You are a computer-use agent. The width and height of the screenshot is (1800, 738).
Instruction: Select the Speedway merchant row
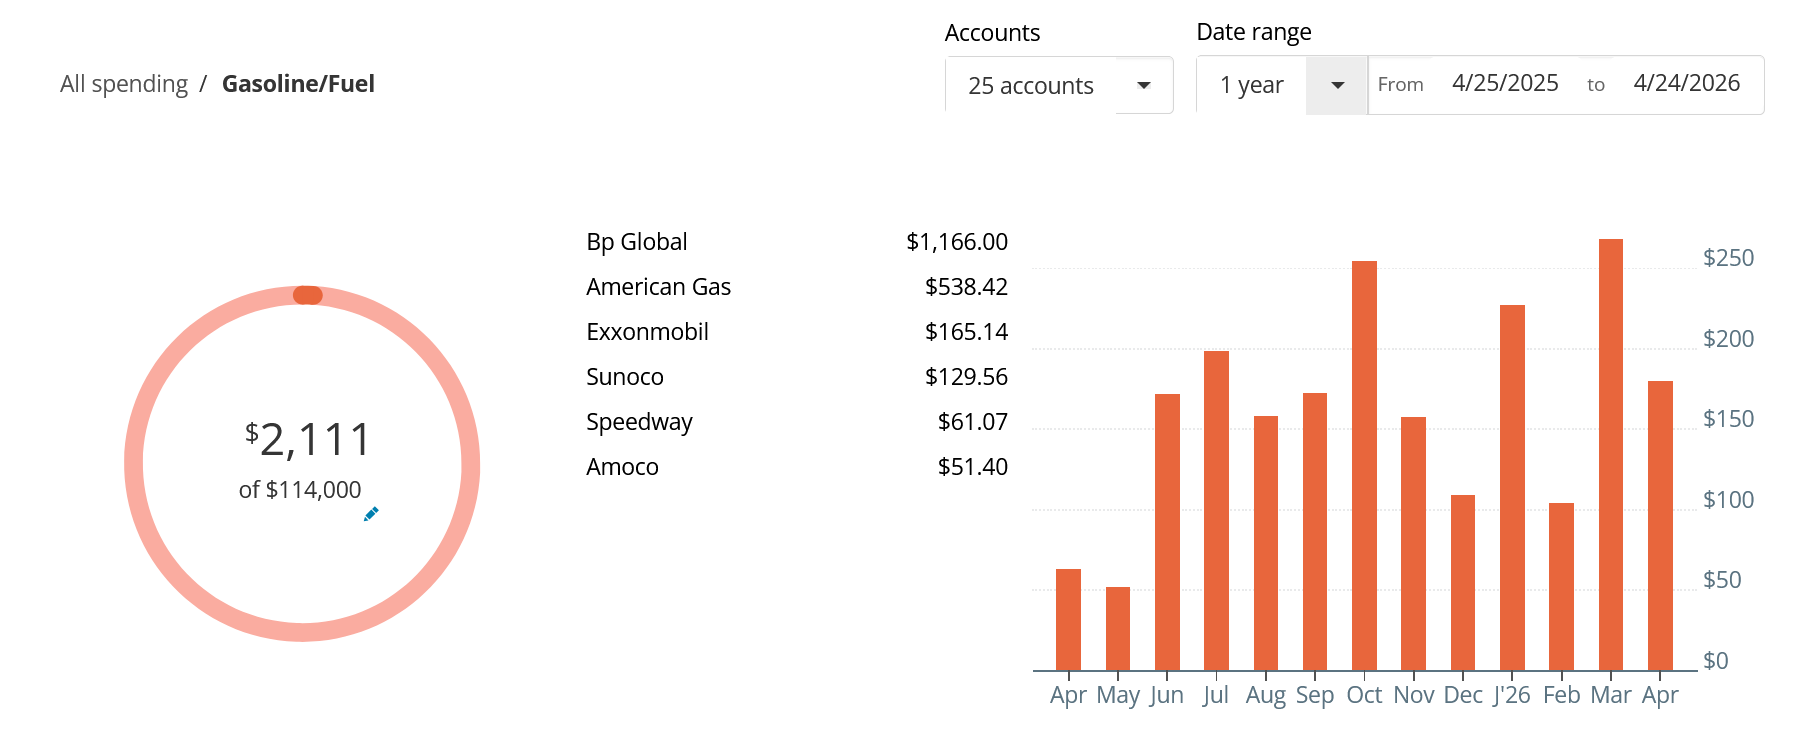[x=639, y=422]
